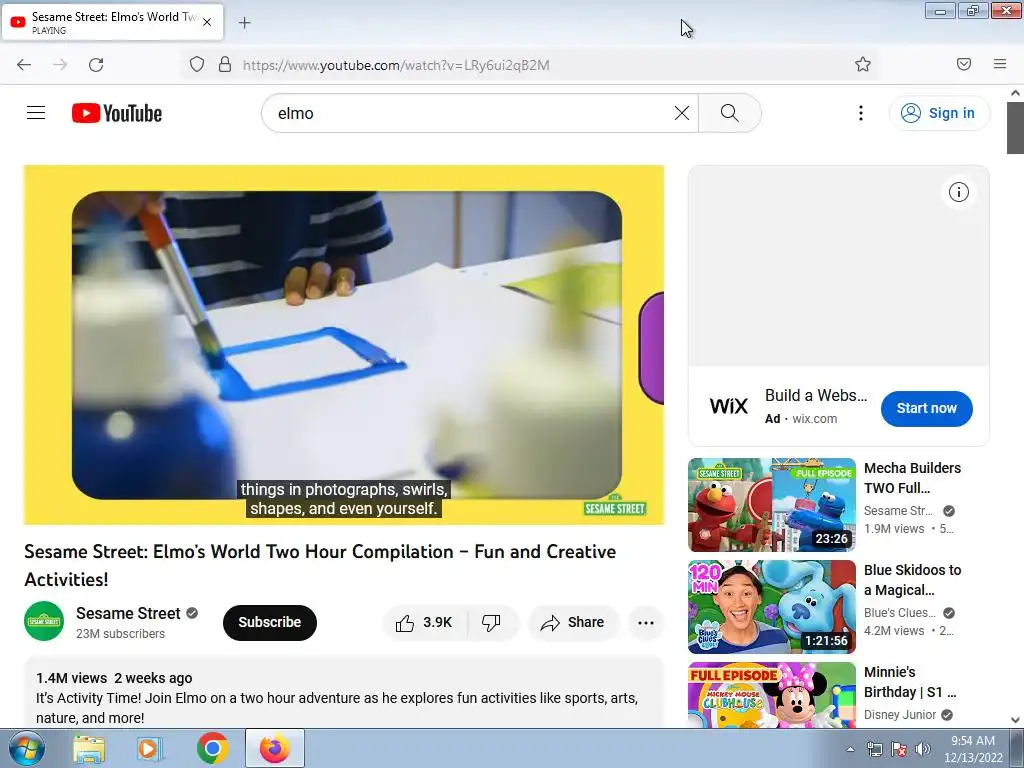
Task: Launch Windows Media Player from taskbar
Action: tap(150, 749)
